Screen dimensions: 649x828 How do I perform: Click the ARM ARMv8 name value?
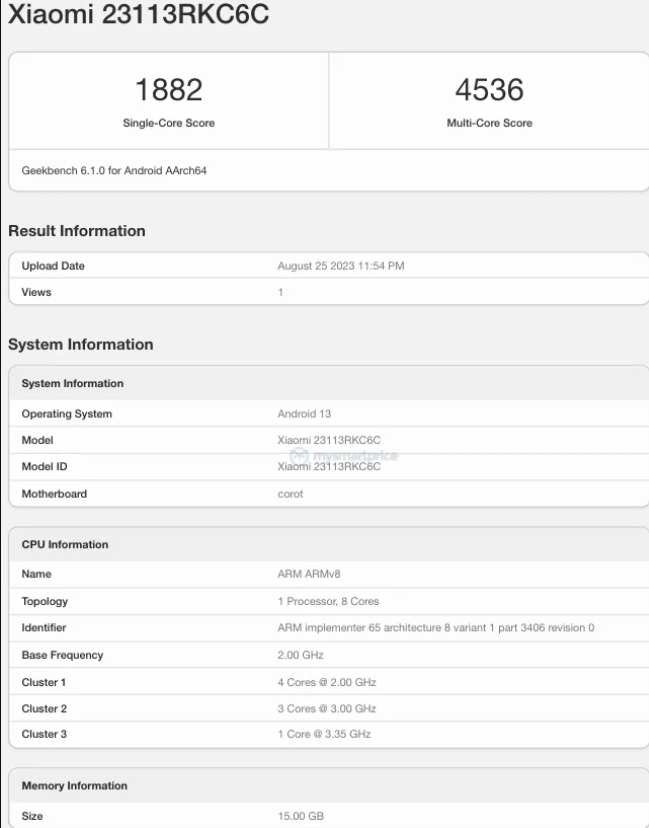[311, 574]
